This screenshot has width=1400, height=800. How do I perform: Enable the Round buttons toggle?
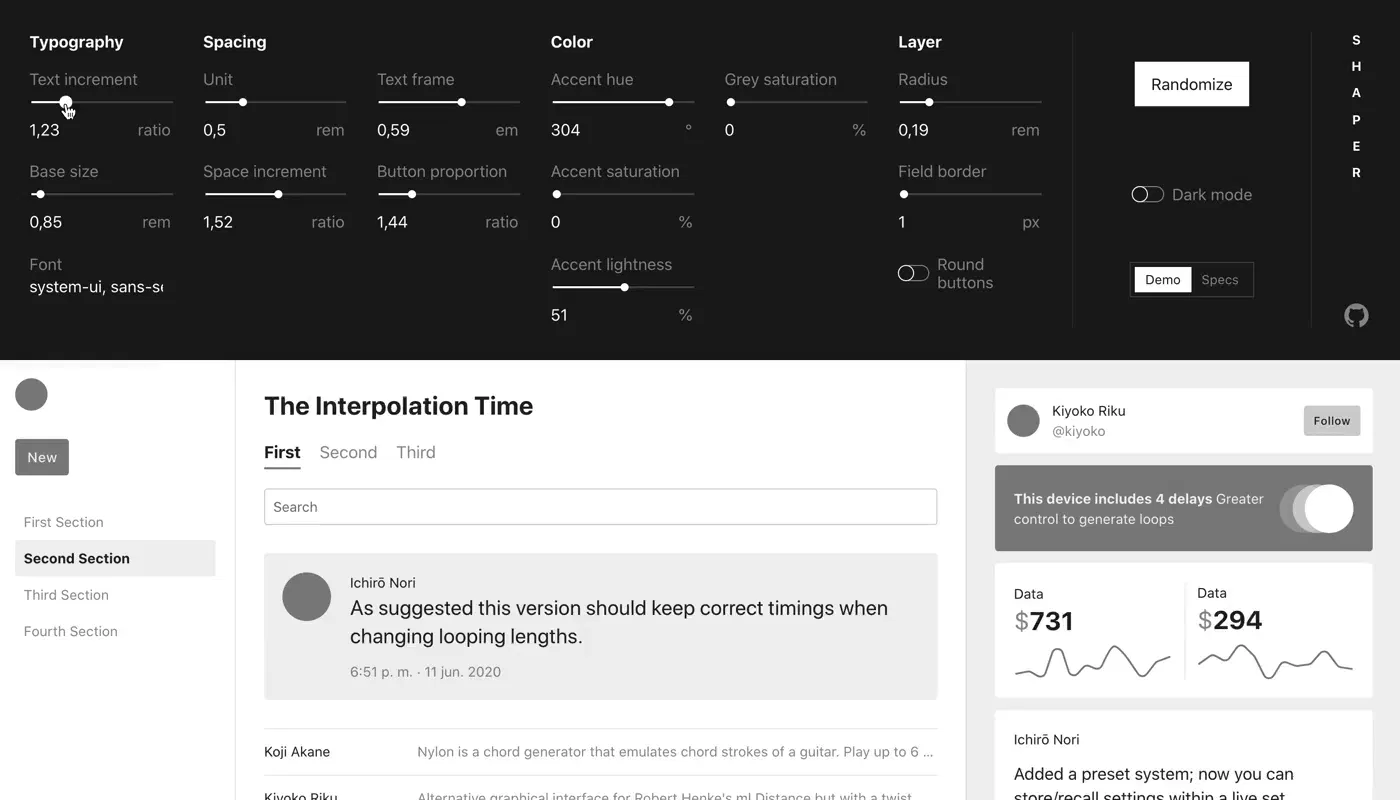pyautogui.click(x=913, y=273)
